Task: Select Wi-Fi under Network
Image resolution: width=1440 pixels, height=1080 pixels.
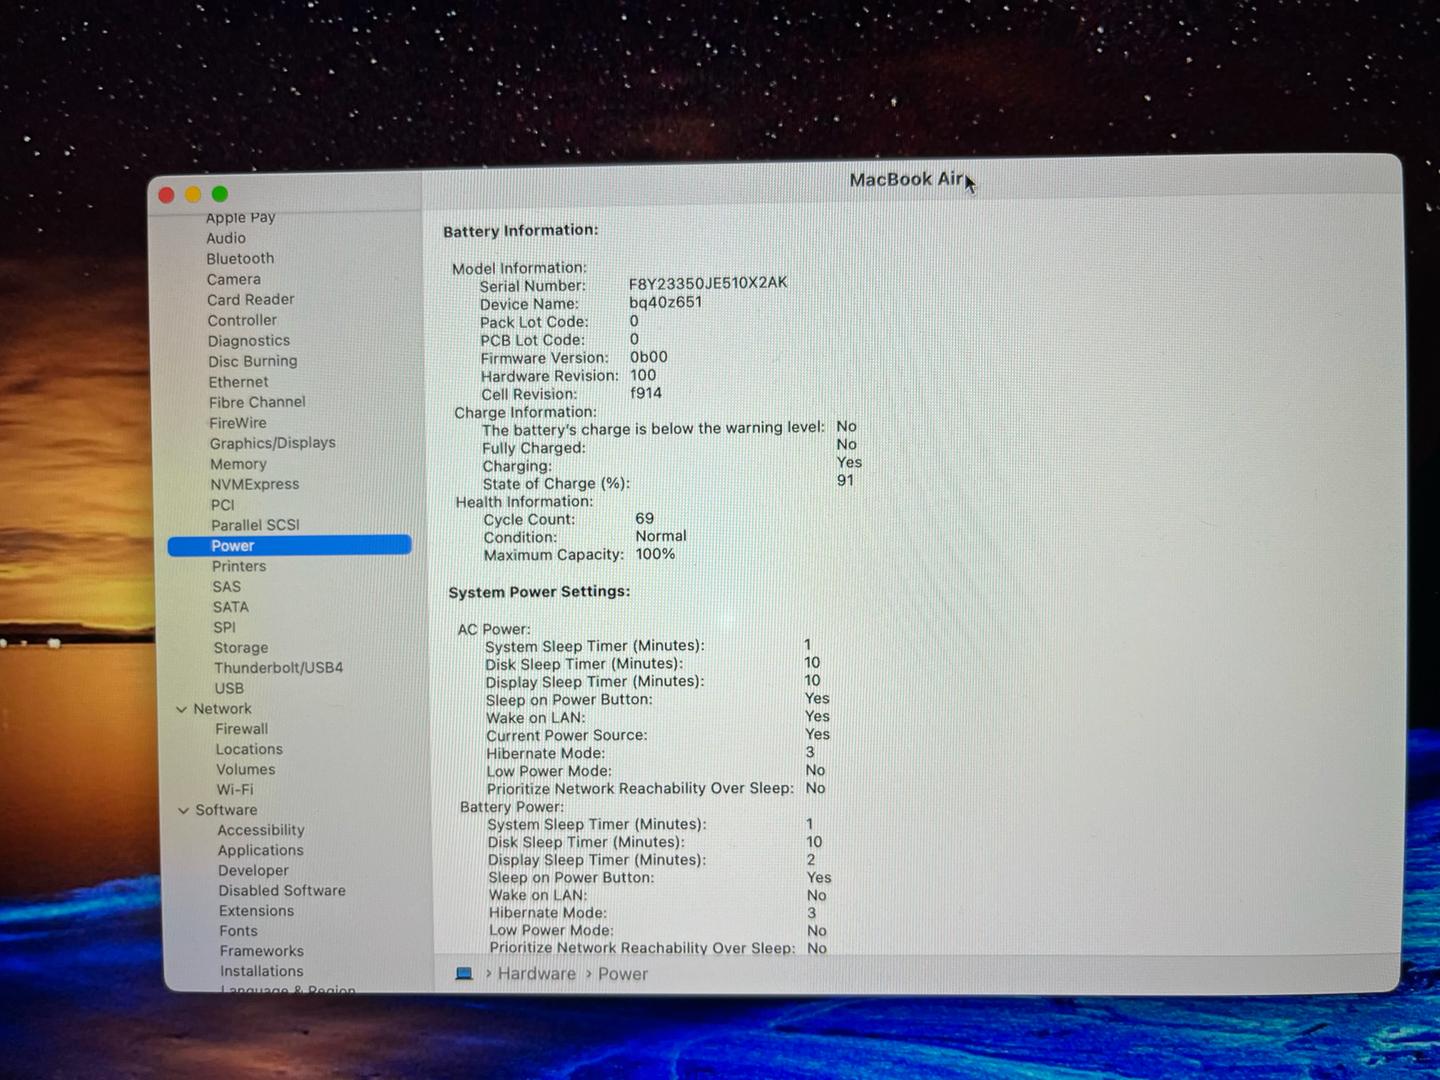Action: pyautogui.click(x=235, y=790)
